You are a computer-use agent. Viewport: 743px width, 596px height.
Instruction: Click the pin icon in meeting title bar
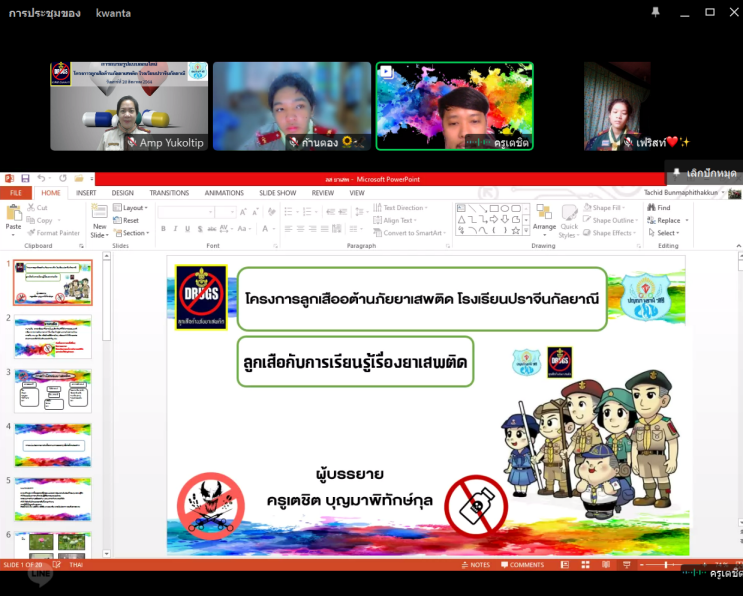tap(655, 13)
